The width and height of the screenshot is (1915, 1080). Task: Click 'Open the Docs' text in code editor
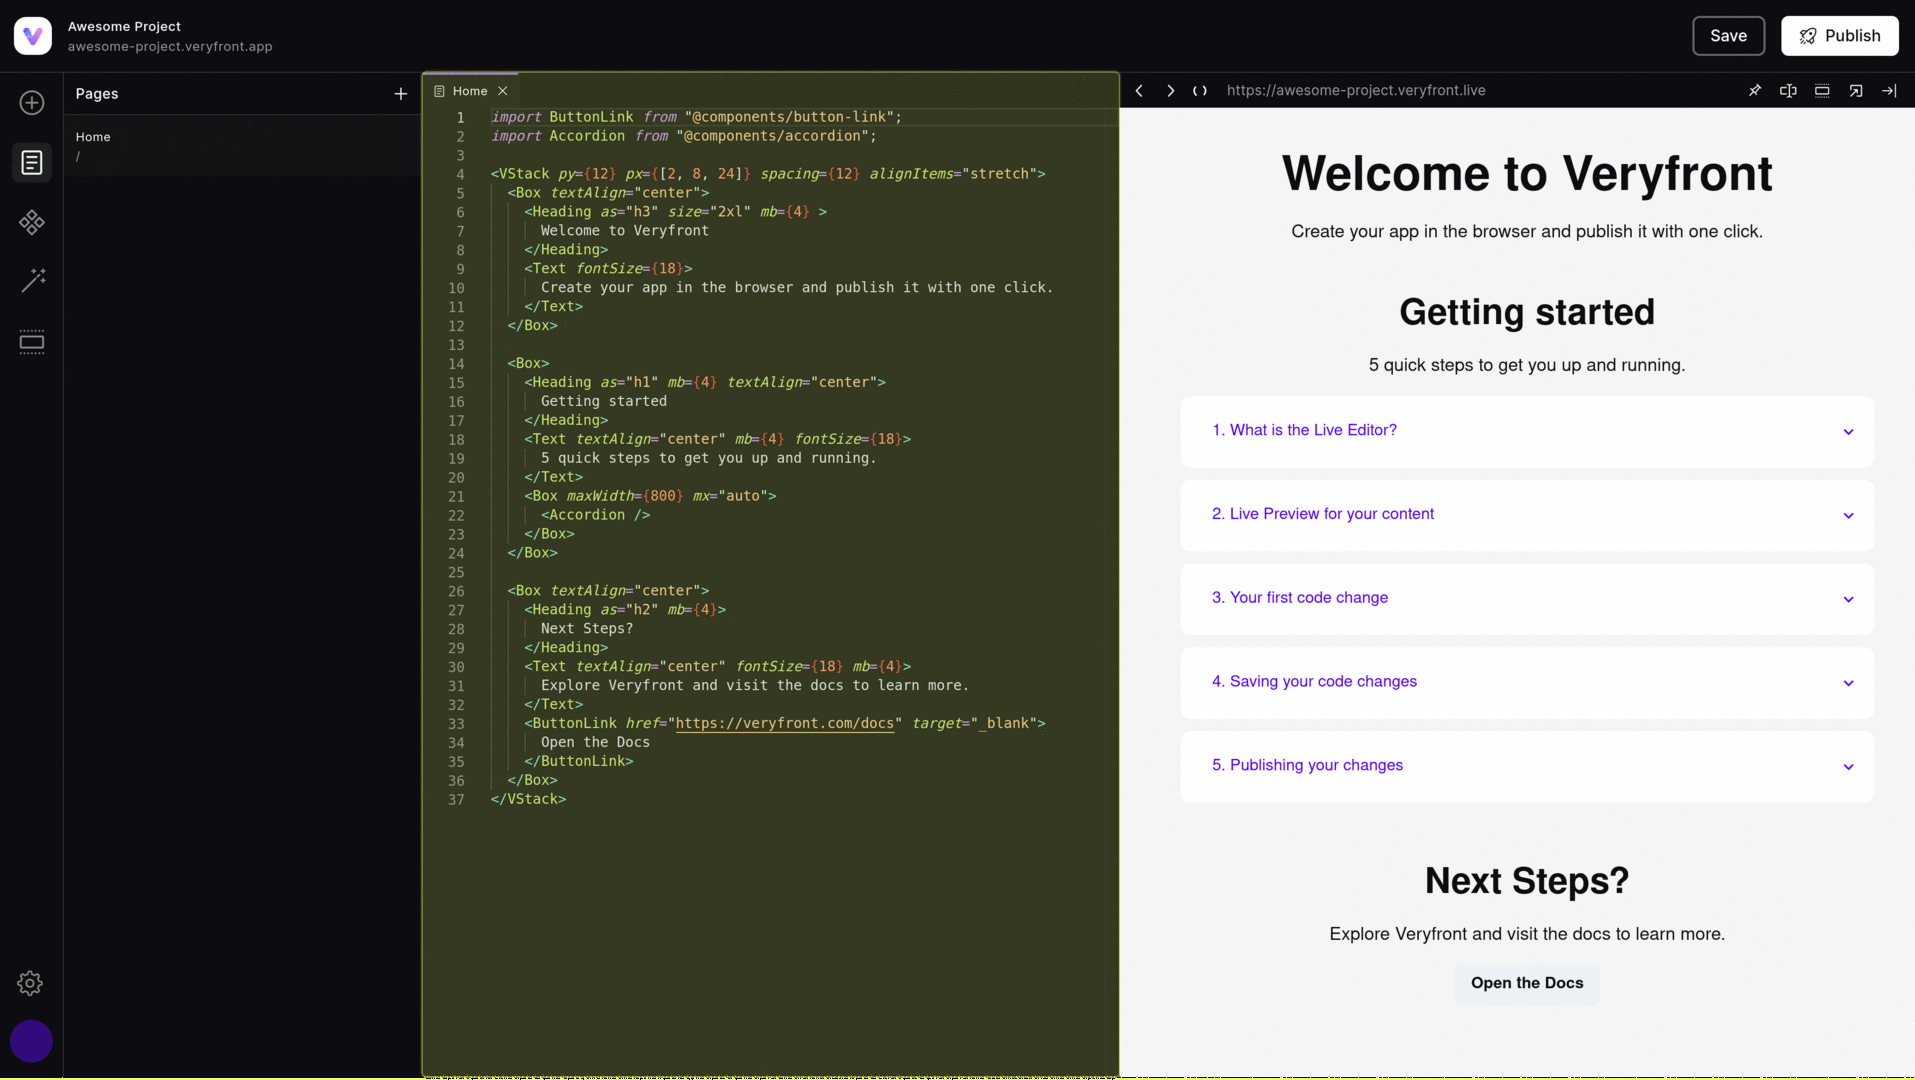tap(595, 742)
